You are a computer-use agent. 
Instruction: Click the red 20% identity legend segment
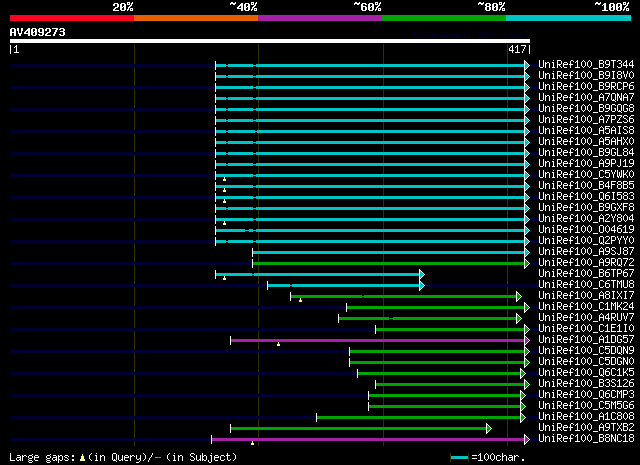[x=72, y=18]
